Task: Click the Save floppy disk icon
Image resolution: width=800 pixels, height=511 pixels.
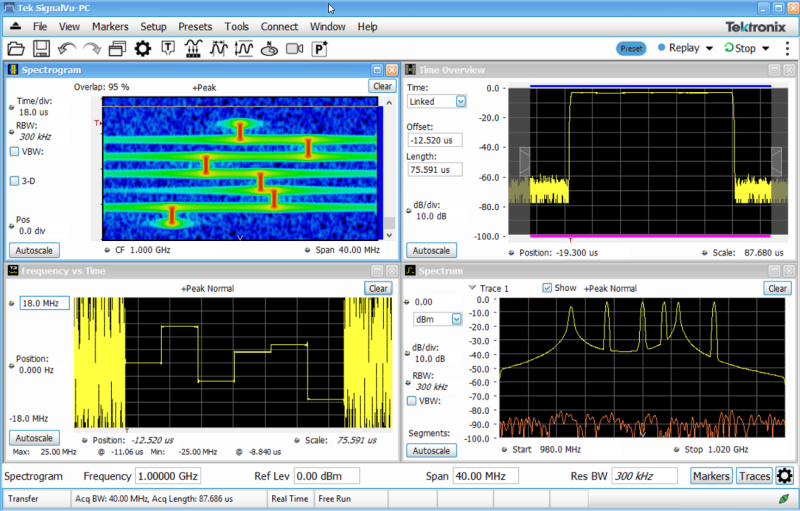Action: 41,48
